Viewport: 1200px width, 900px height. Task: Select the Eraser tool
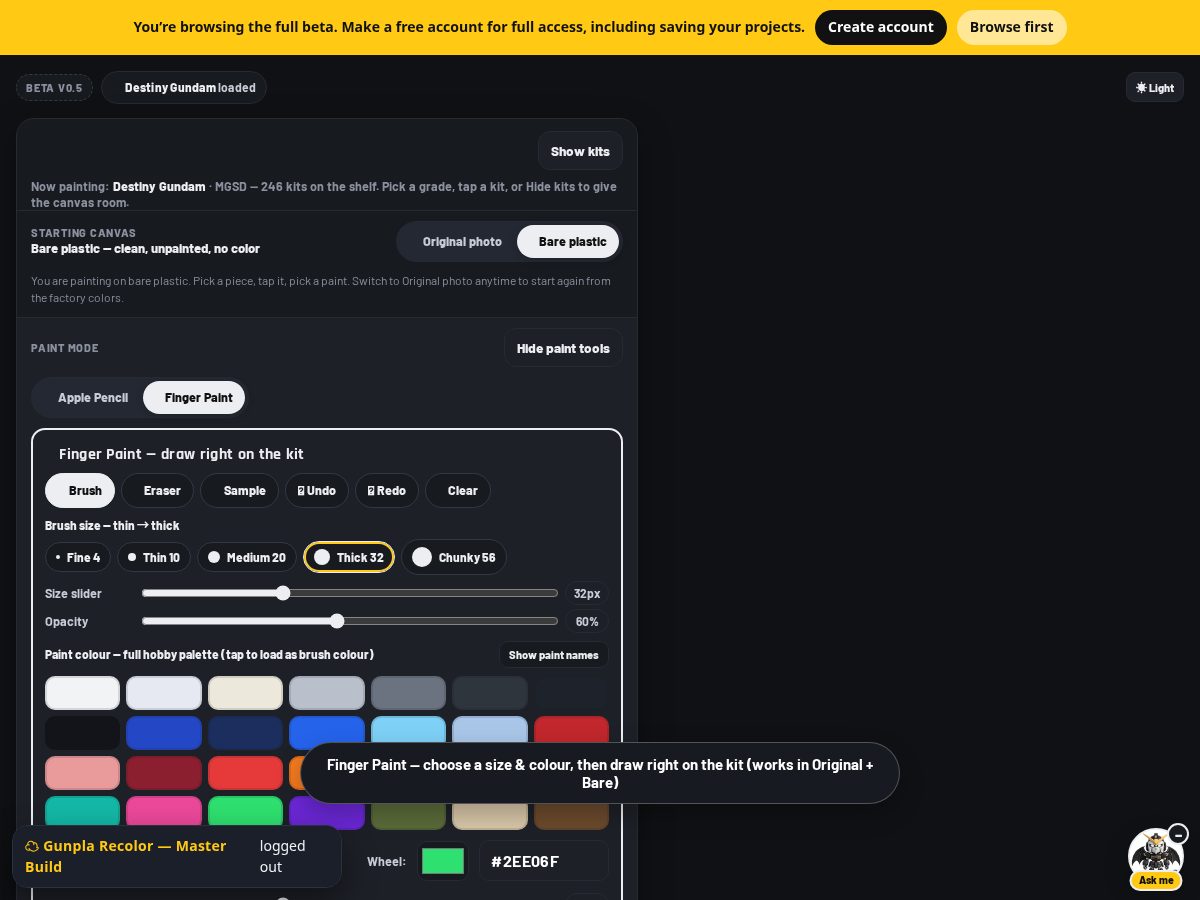157,490
